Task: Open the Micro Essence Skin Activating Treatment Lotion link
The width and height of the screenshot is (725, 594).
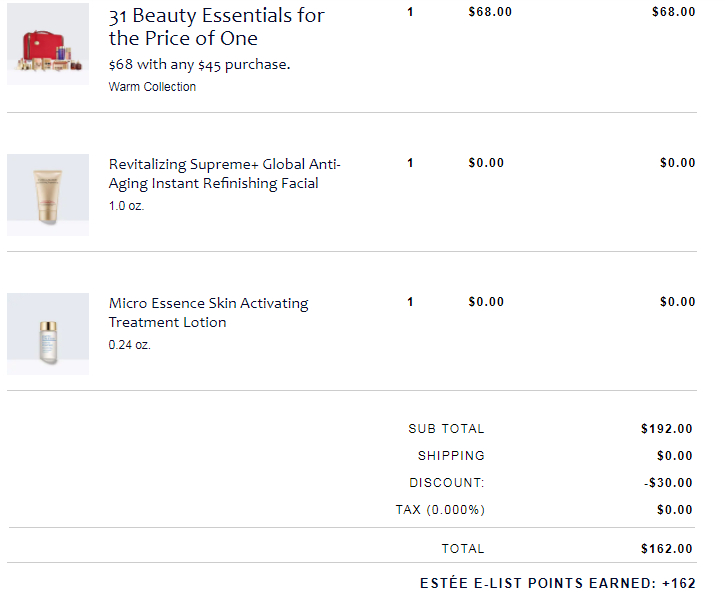Action: (209, 312)
